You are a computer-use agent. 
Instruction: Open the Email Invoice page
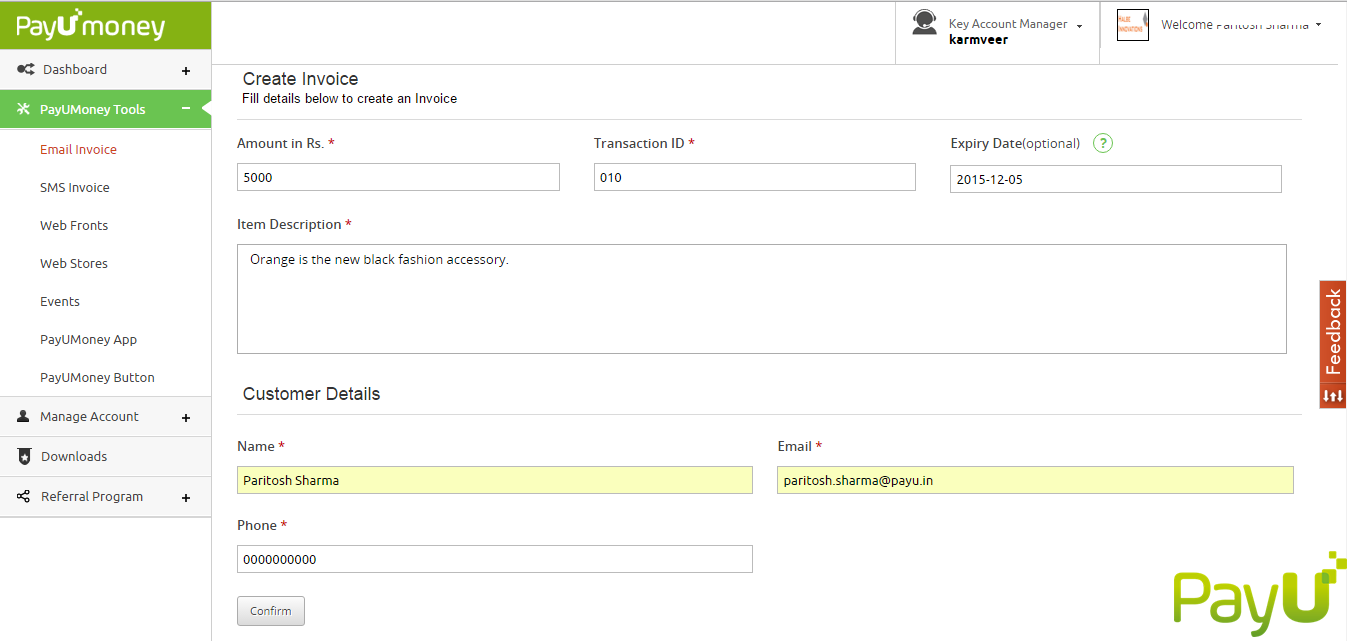[78, 149]
